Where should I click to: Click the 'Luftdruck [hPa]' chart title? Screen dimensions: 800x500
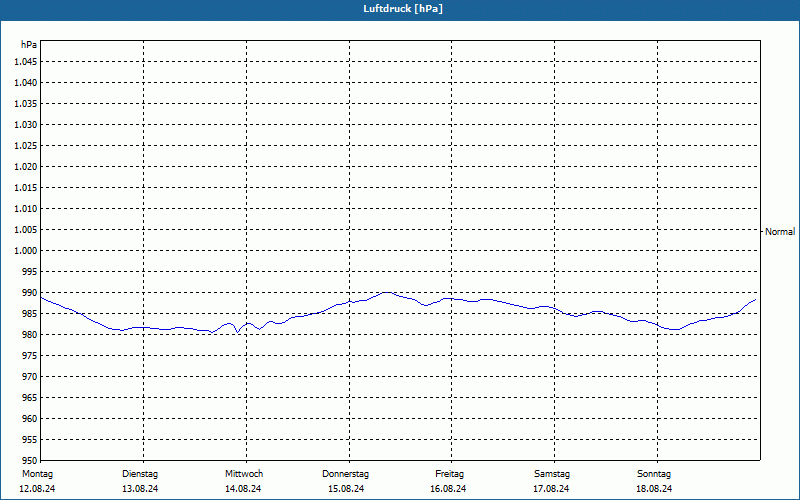coord(403,9)
